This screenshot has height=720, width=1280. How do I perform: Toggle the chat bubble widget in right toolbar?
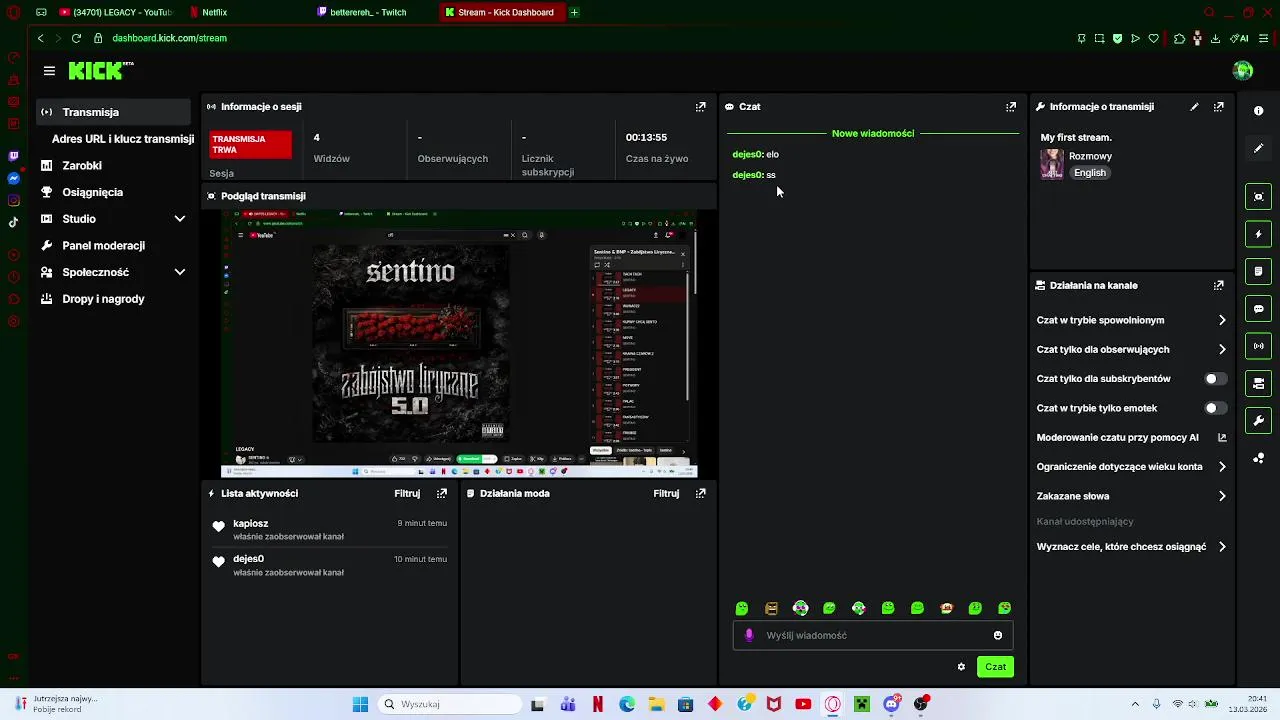[1259, 309]
